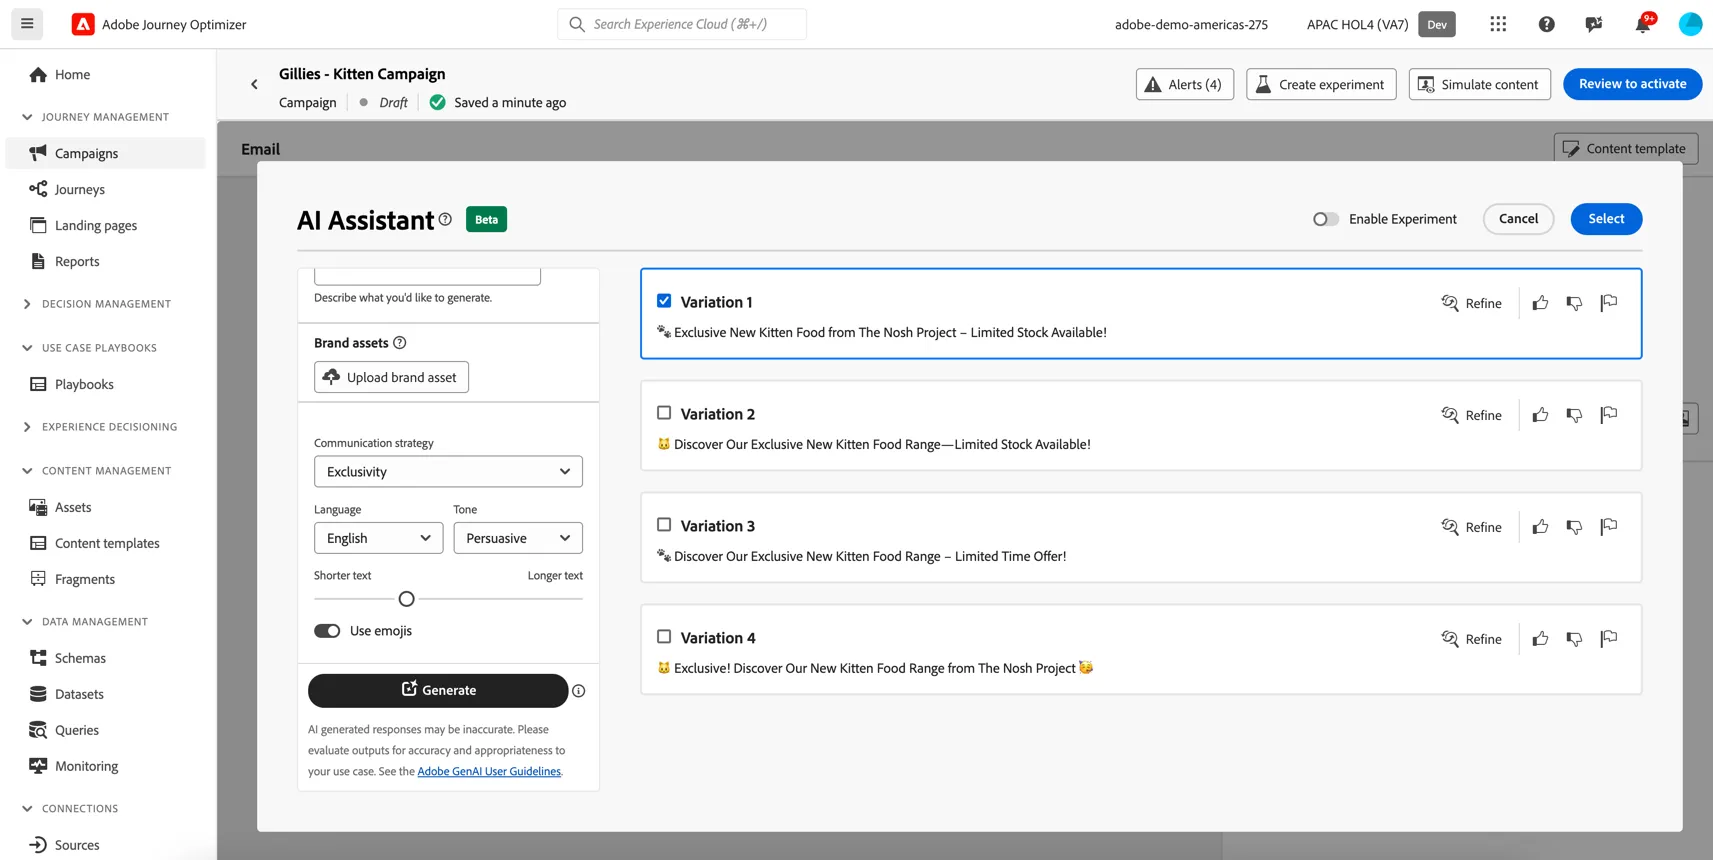Image resolution: width=1713 pixels, height=860 pixels.
Task: Click the back arrow beside campaign title
Action: (254, 85)
